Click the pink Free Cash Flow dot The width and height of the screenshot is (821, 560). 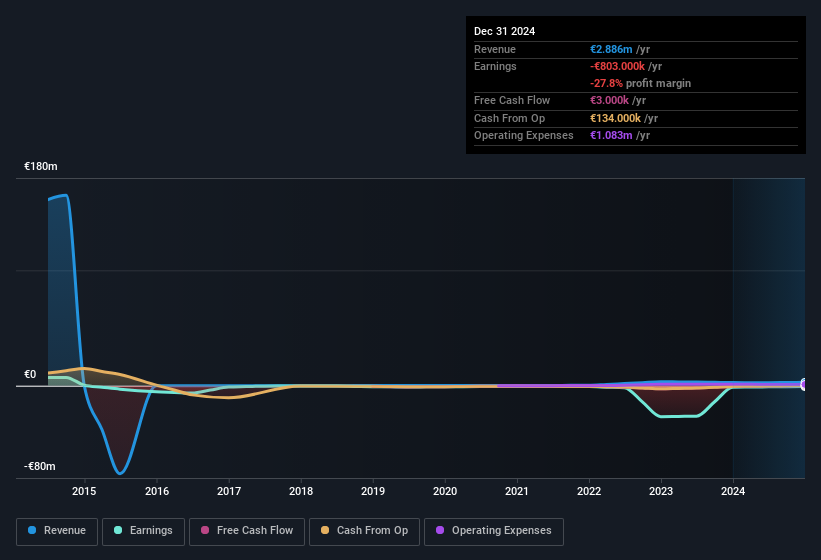(205, 530)
